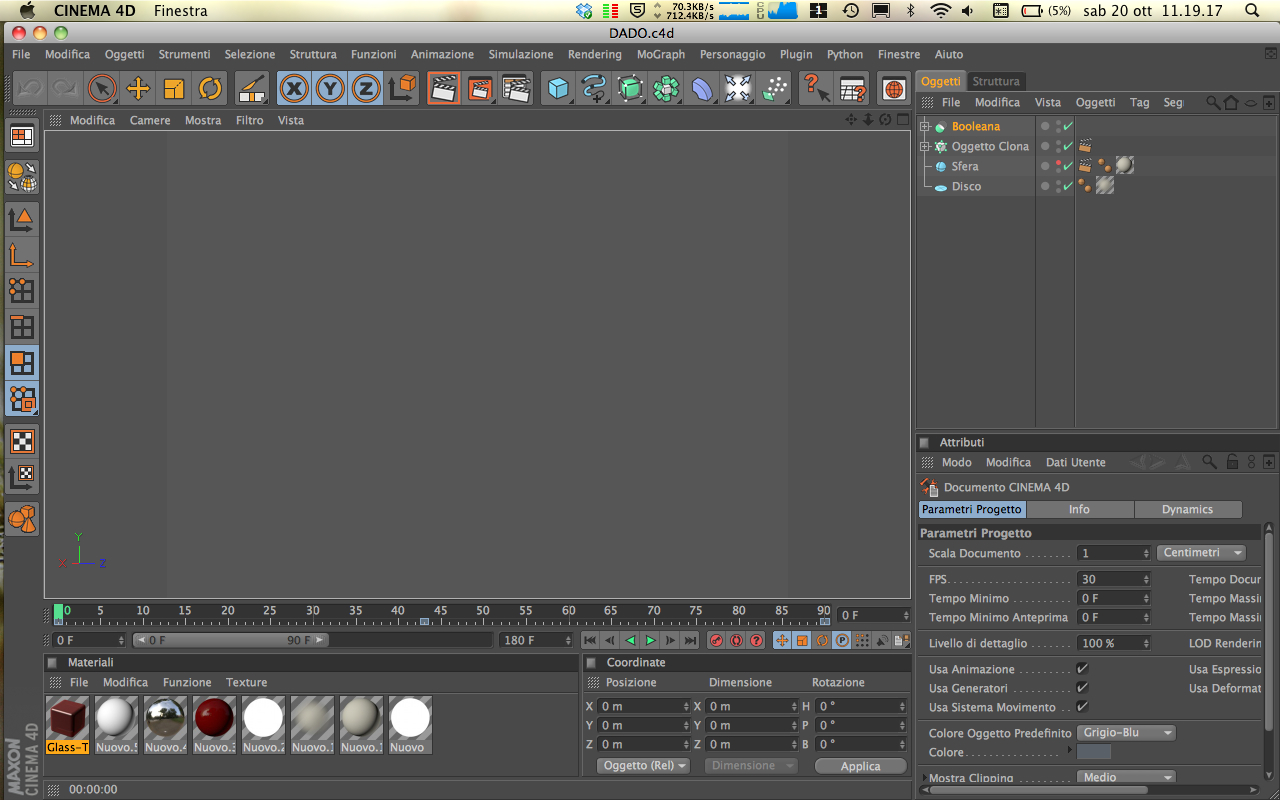Select the Move tool
The image size is (1280, 800).
click(138, 88)
